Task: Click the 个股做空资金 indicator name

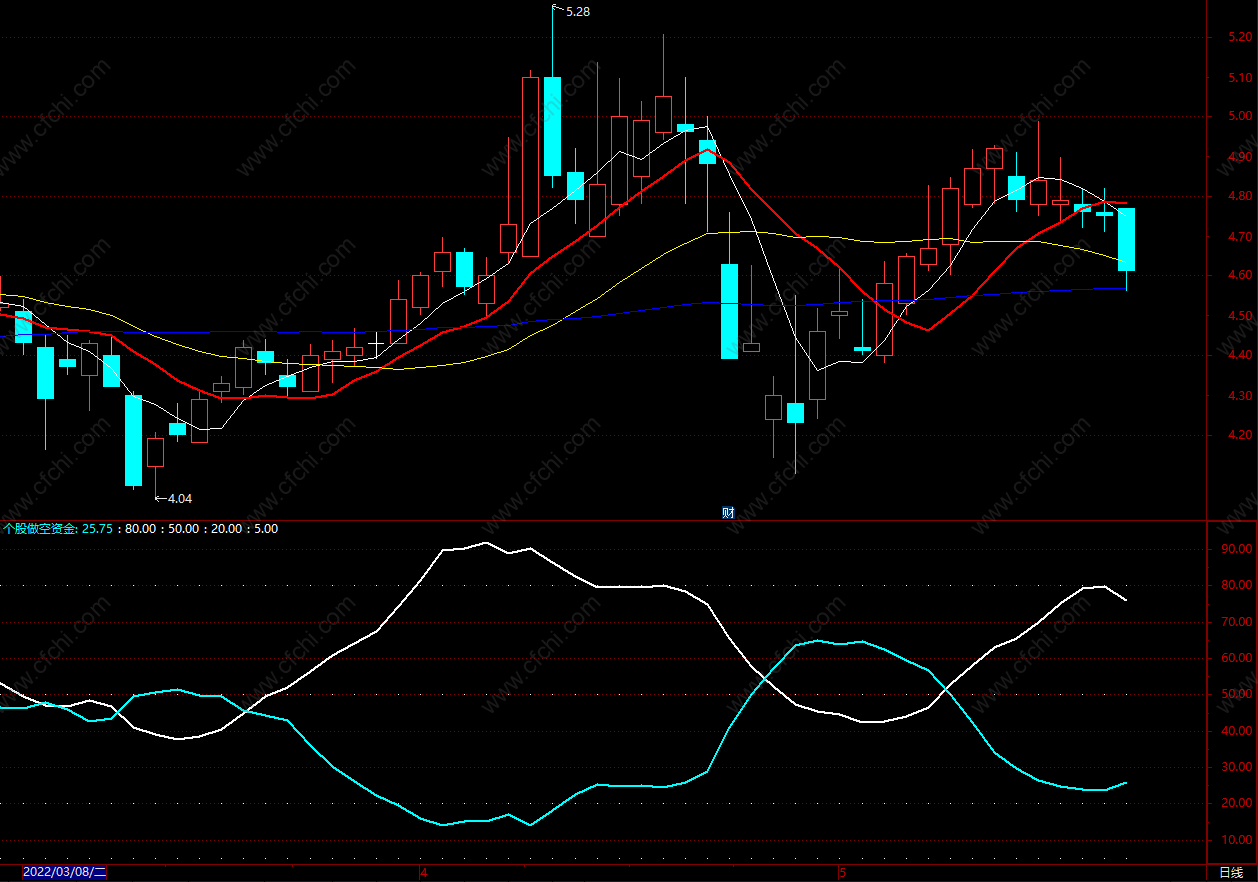Action: [40, 529]
